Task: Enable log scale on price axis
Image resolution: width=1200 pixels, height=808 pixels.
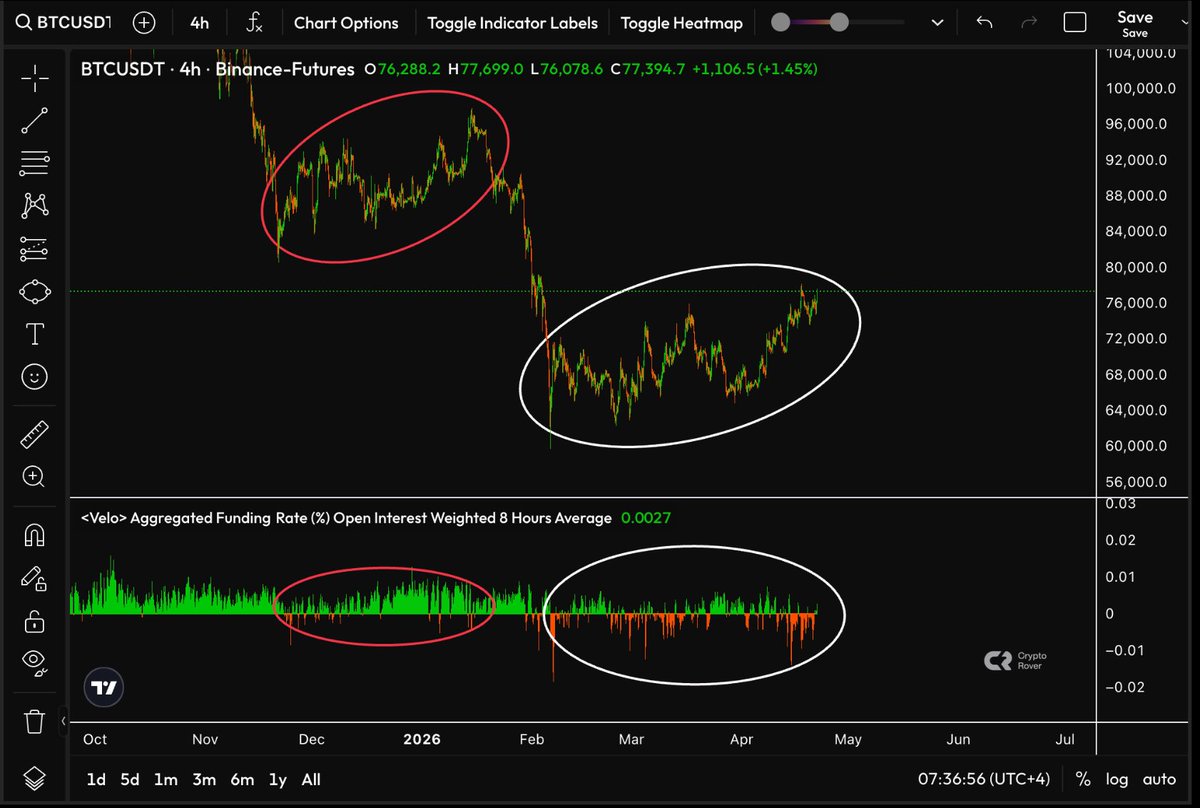Action: coord(1118,779)
